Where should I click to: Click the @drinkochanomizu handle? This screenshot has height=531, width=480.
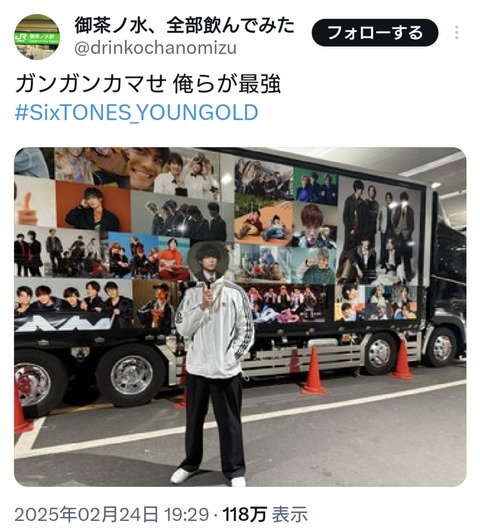tap(155, 48)
